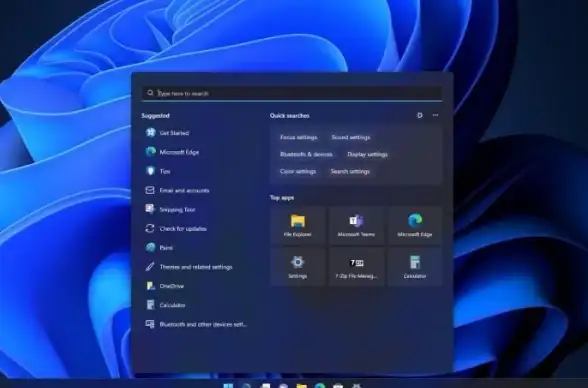Open Paint from the Suggested list
This screenshot has height=388, width=588.
159,247
